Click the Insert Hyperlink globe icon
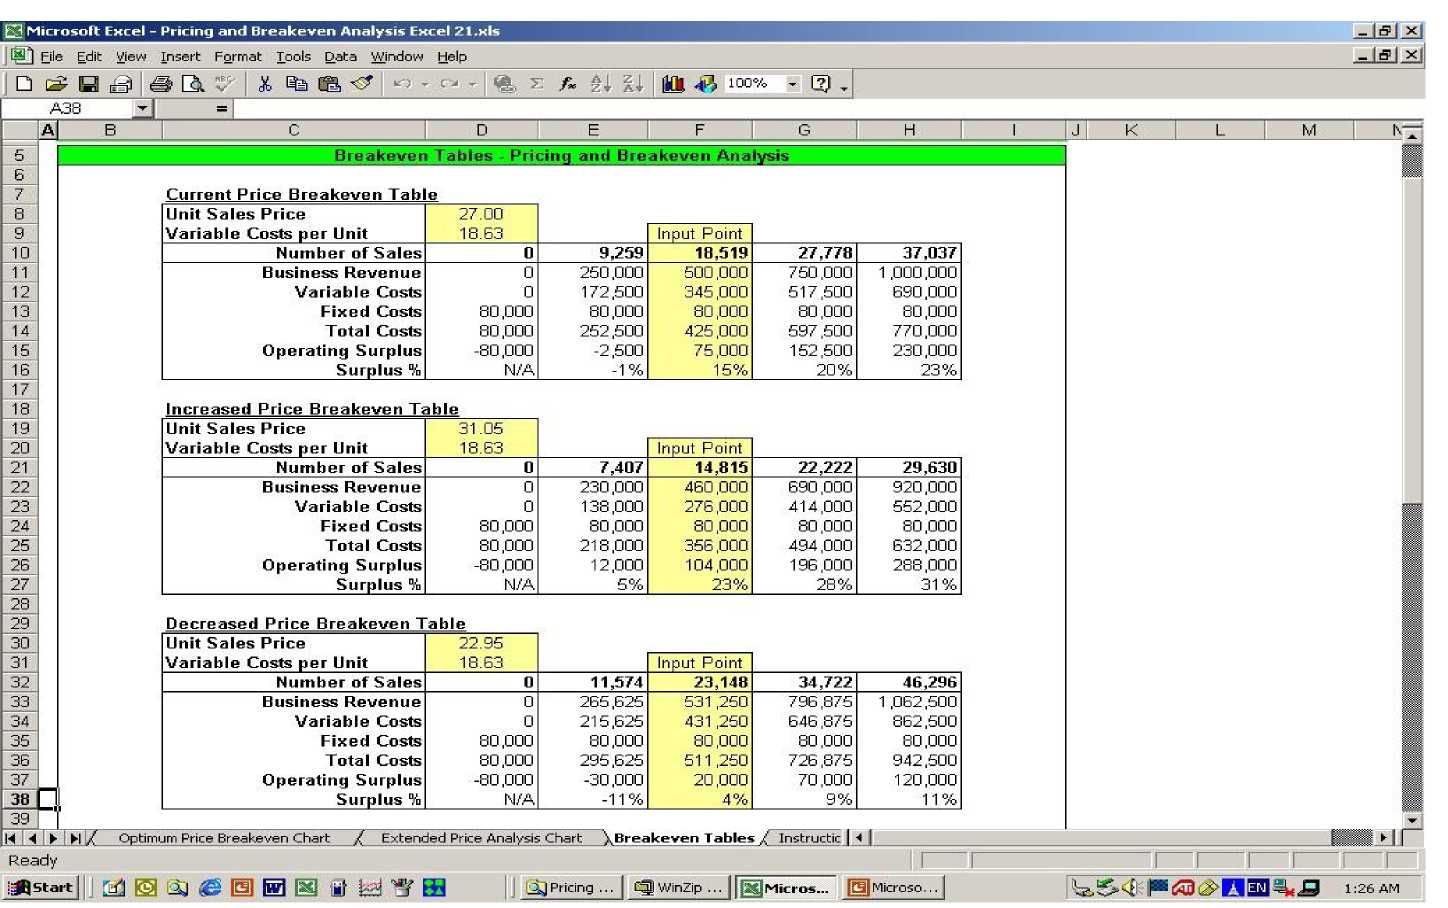The height and width of the screenshot is (908, 1448). (x=505, y=84)
